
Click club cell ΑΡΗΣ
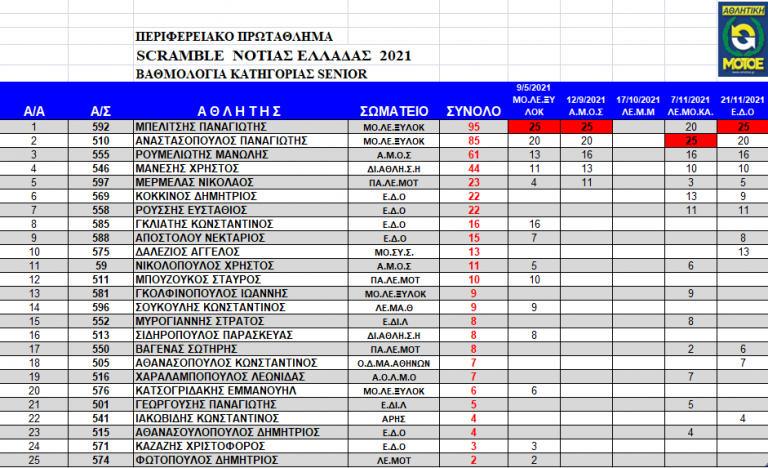click(394, 419)
